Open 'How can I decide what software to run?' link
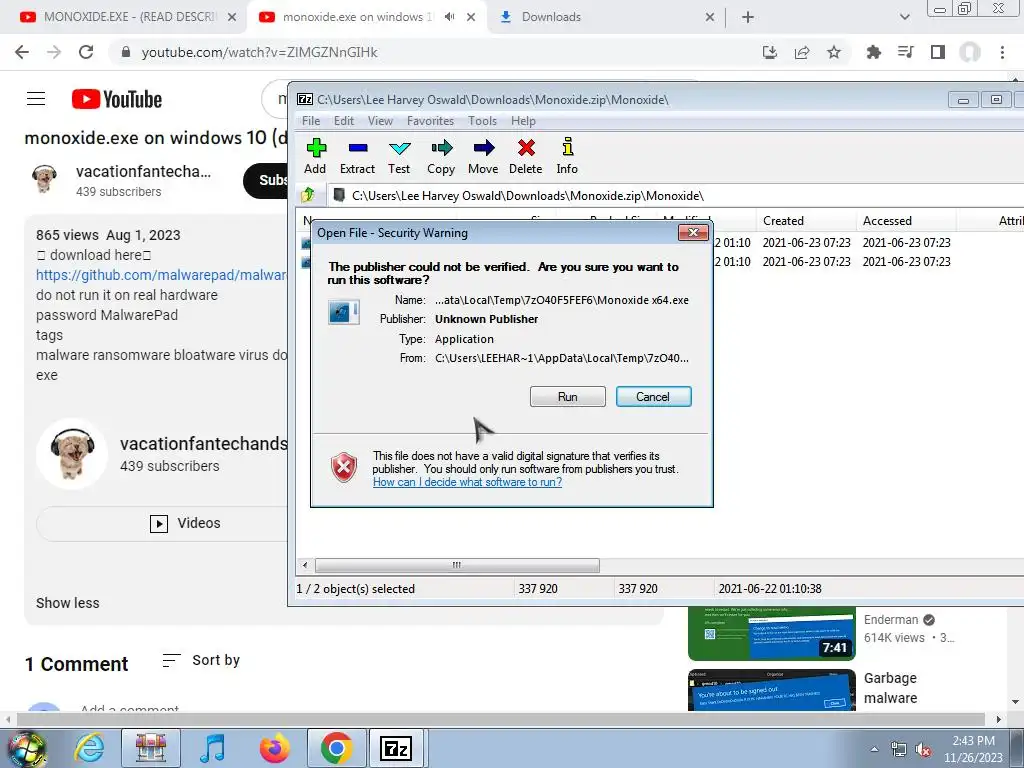This screenshot has width=1024, height=768. tap(467, 482)
